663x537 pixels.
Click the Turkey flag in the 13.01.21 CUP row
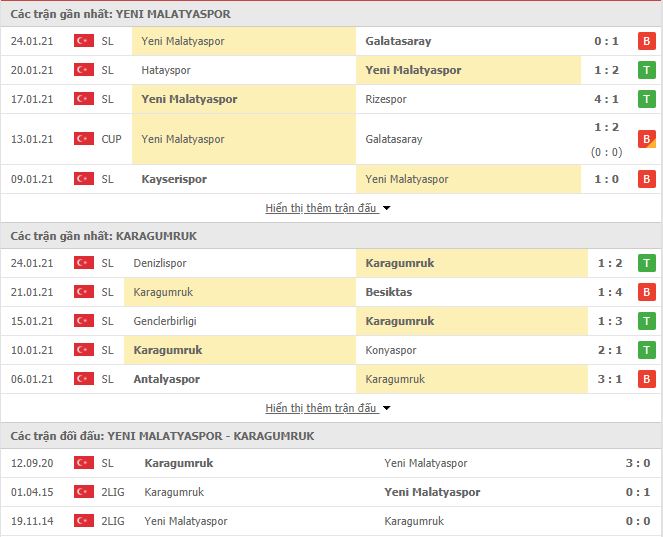pos(84,139)
